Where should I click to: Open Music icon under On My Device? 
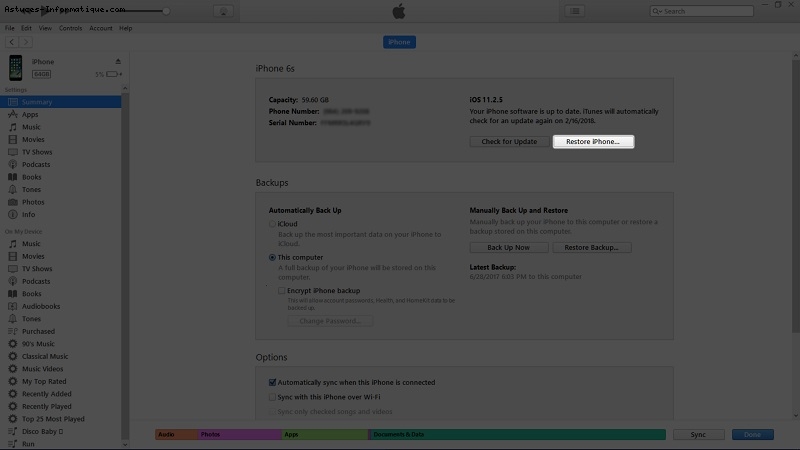click(x=13, y=244)
